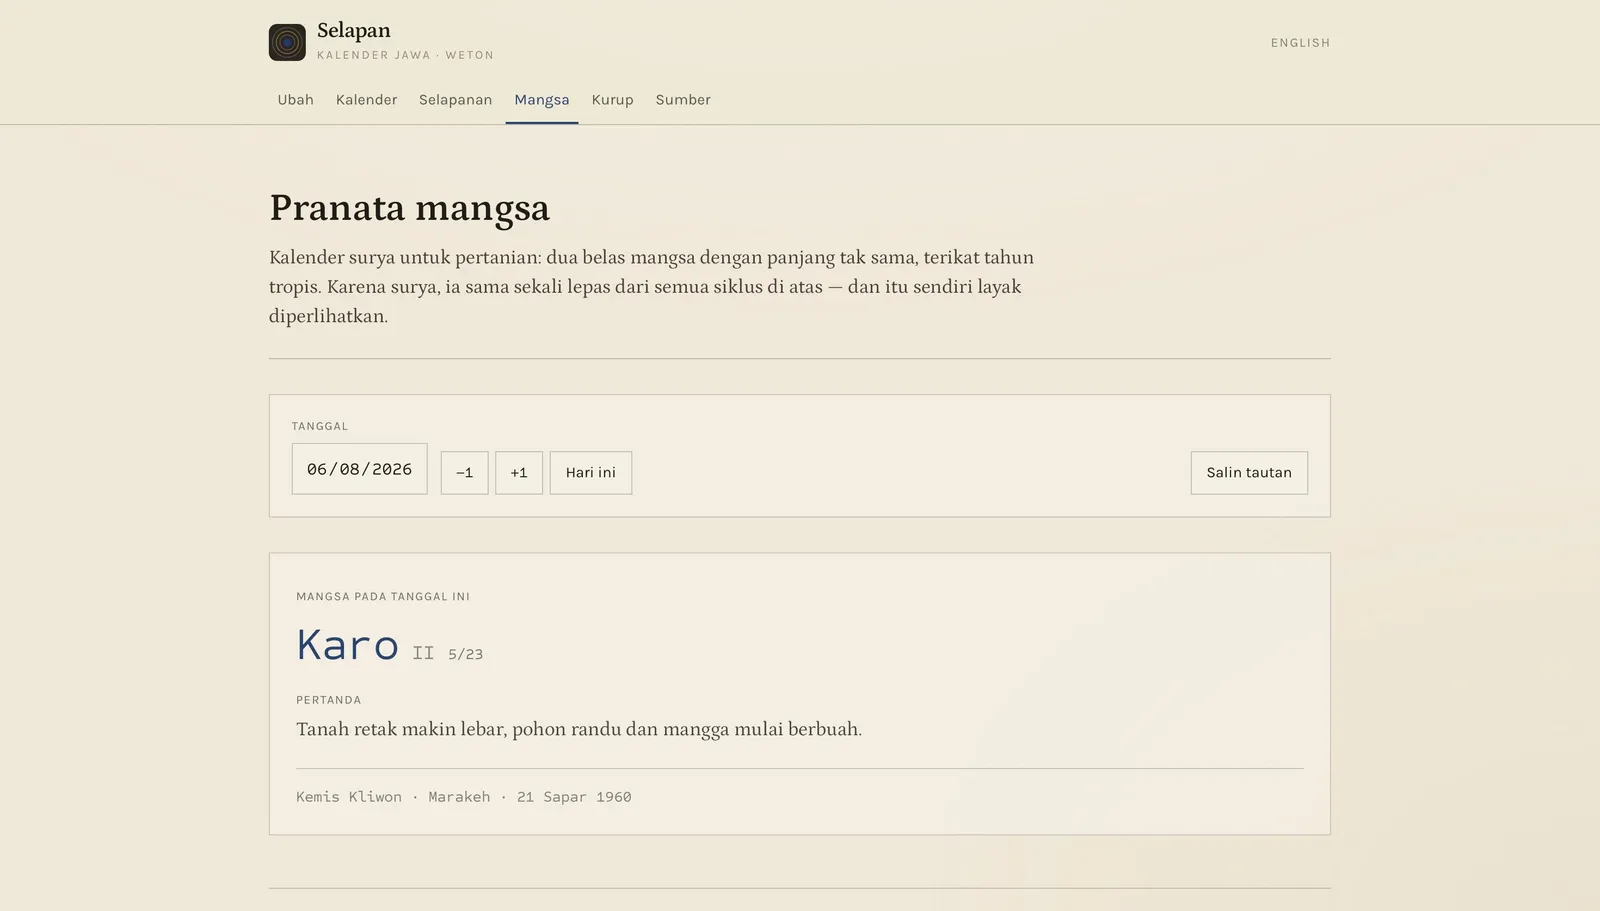Step back one day with −1
Viewport: 1600px width, 911px height.
coord(464,473)
